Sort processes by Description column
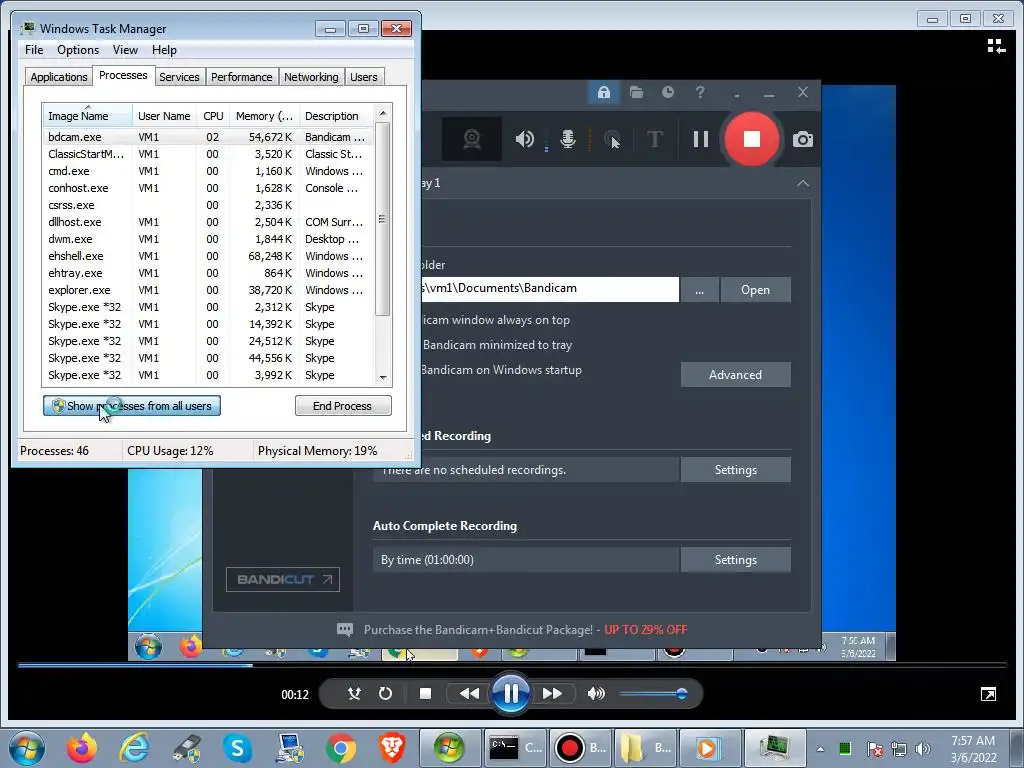Viewport: 1024px width, 768px height. coord(337,116)
